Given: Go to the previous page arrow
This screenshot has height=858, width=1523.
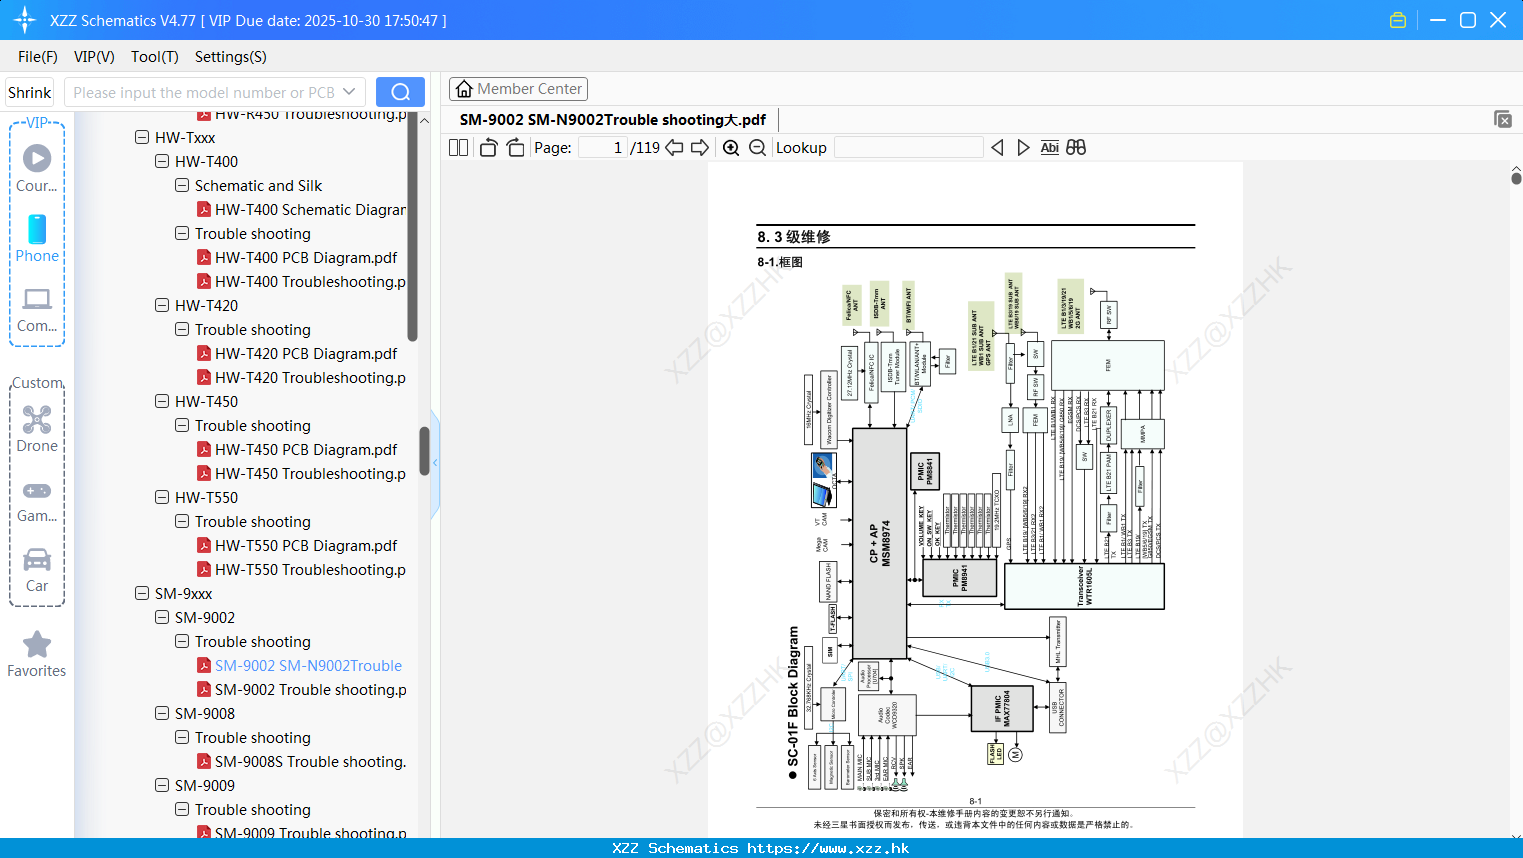Looking at the screenshot, I should tap(674, 147).
